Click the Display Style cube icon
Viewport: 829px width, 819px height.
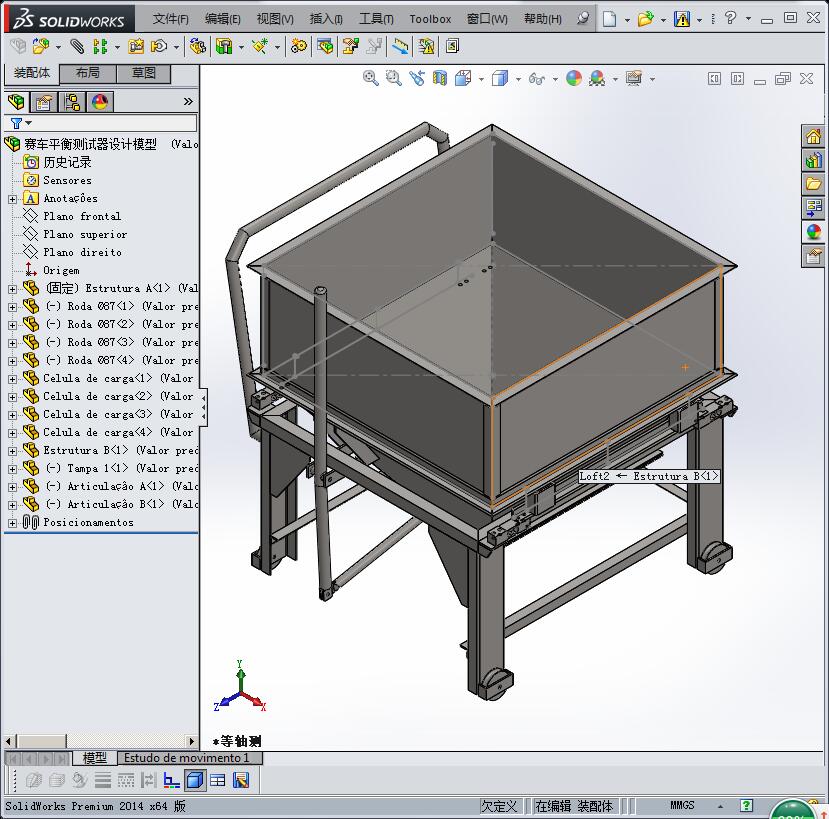500,79
